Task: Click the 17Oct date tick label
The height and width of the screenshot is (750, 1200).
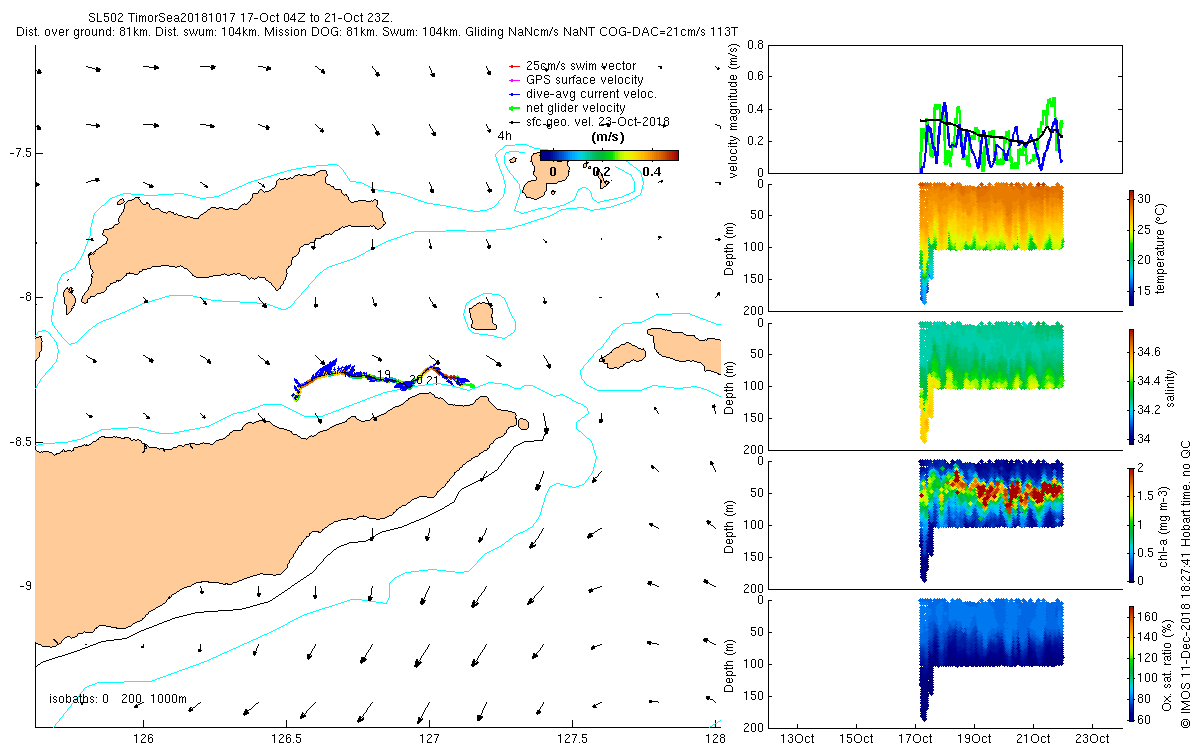Action: coord(915,738)
